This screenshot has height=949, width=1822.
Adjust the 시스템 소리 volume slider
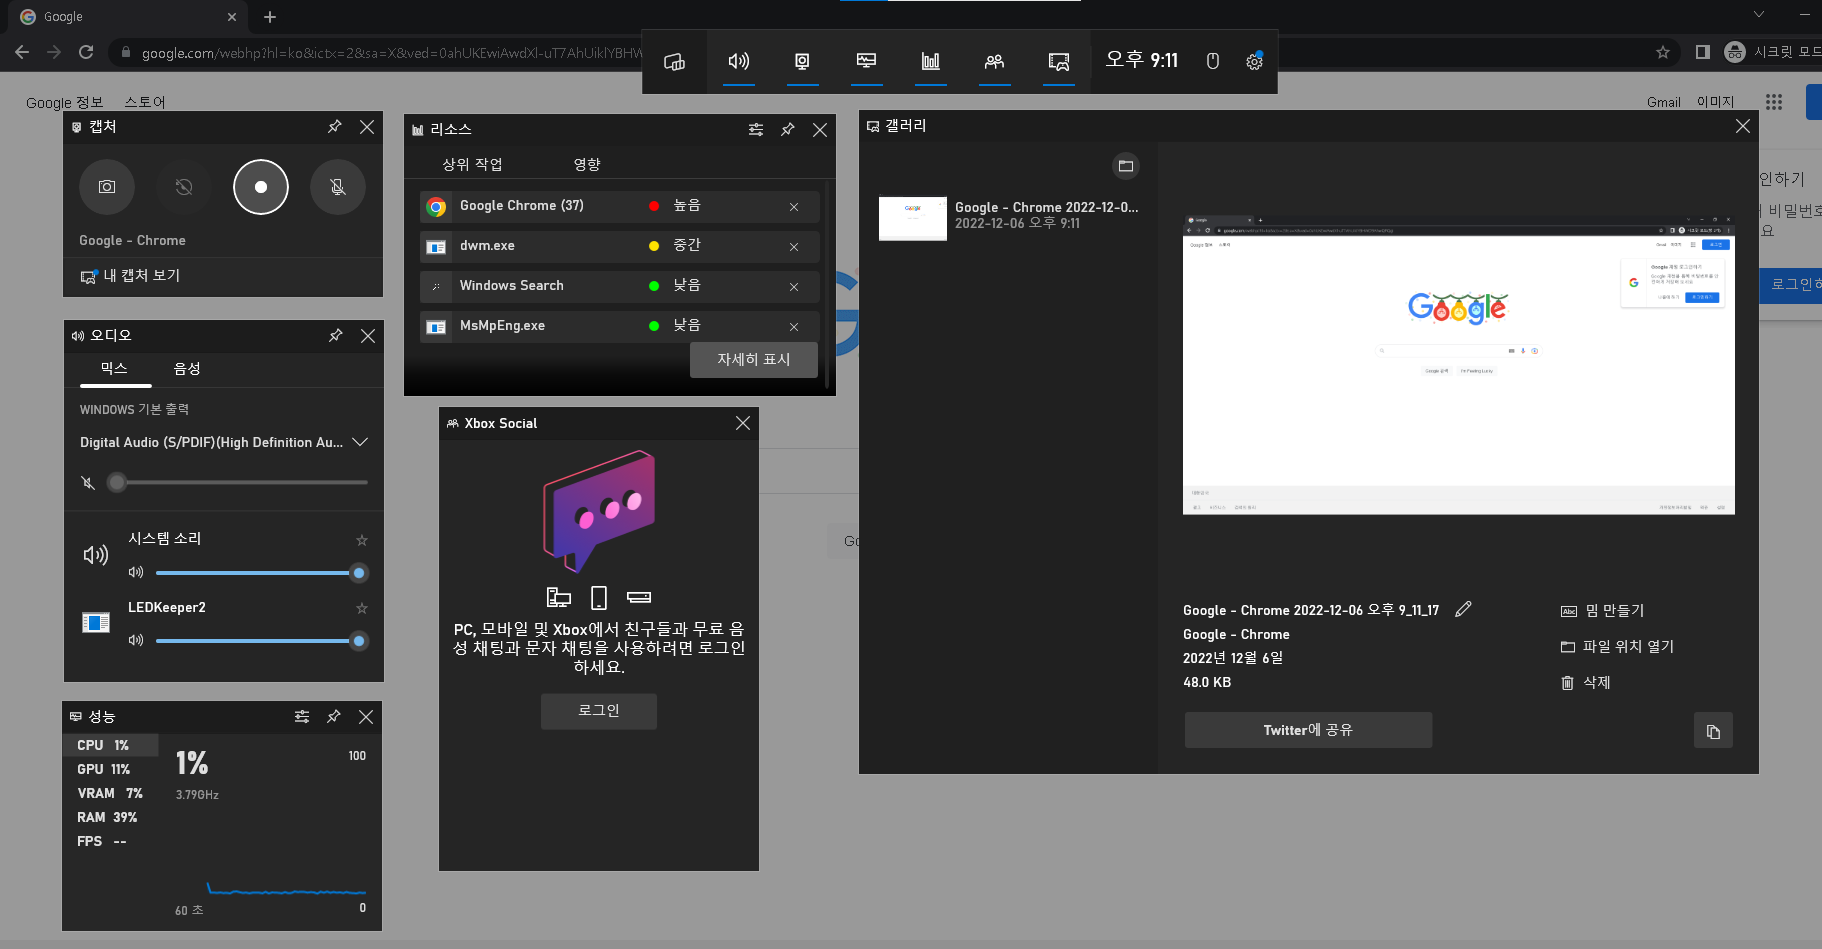pyautogui.click(x=262, y=573)
